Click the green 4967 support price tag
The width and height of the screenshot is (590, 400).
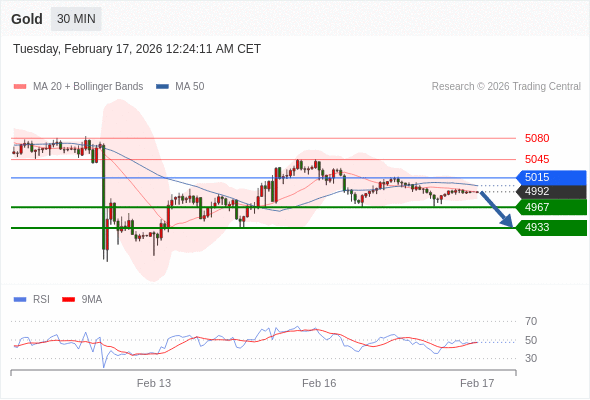coord(551,207)
